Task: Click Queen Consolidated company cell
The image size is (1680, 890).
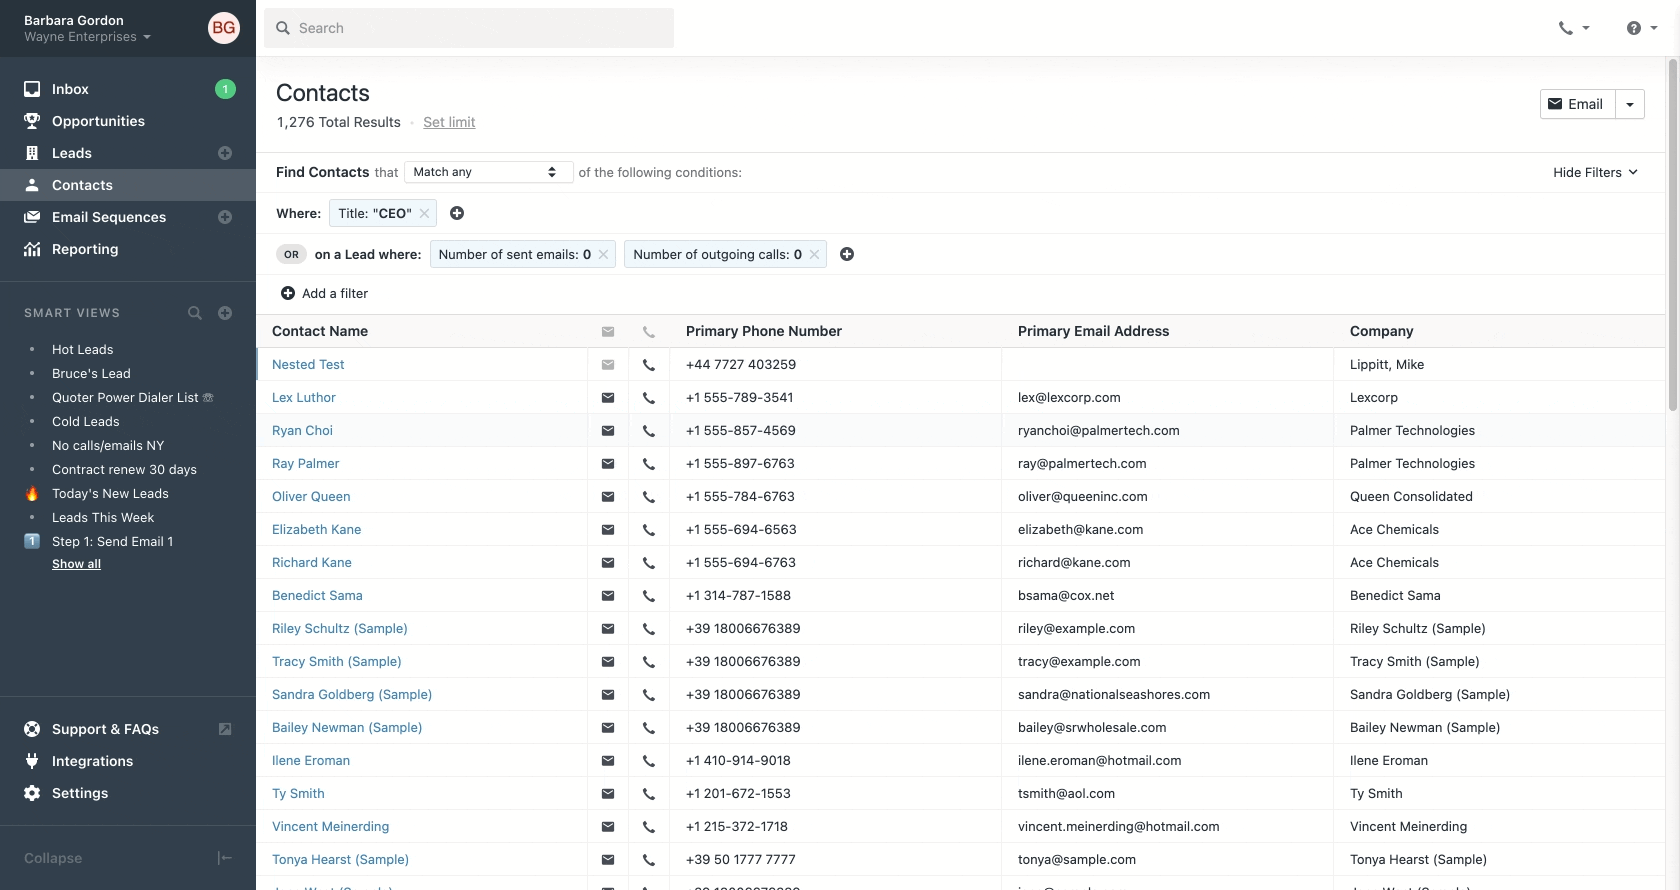Action: [x=1411, y=497]
